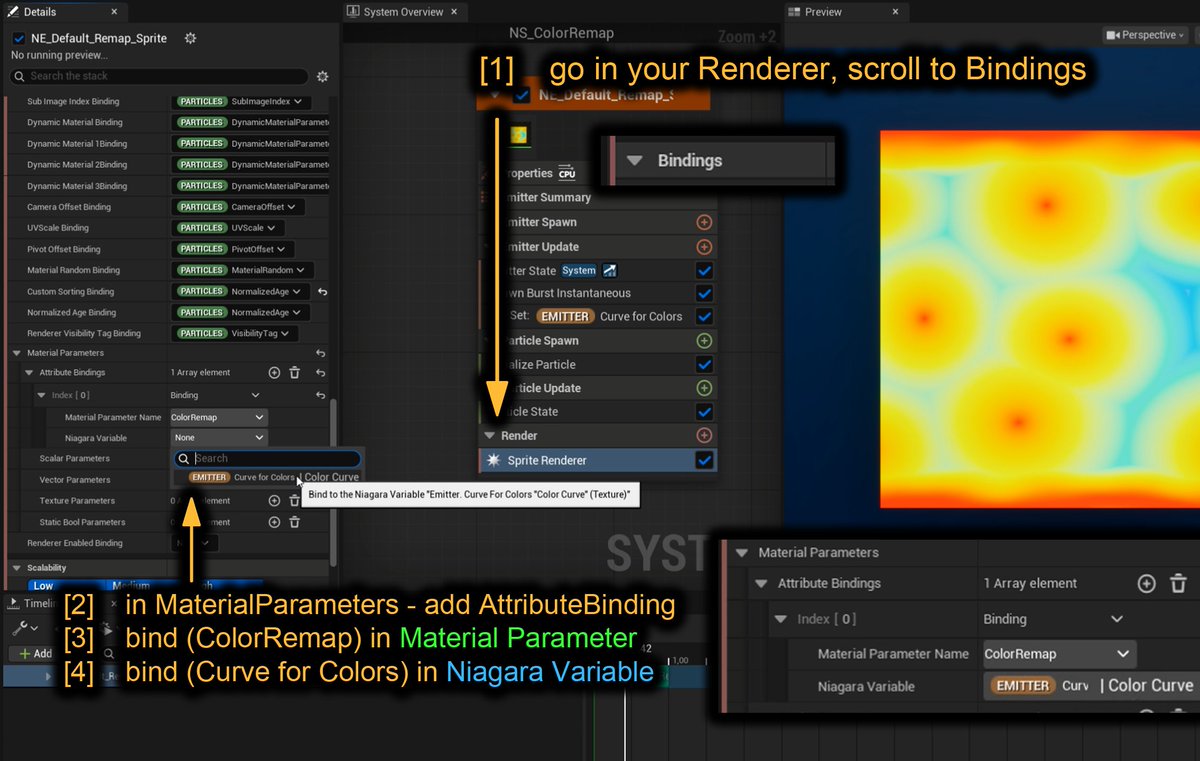This screenshot has width=1200, height=761.
Task: Click the emitter thumbnail icon in node
Action: pyautogui.click(x=519, y=135)
